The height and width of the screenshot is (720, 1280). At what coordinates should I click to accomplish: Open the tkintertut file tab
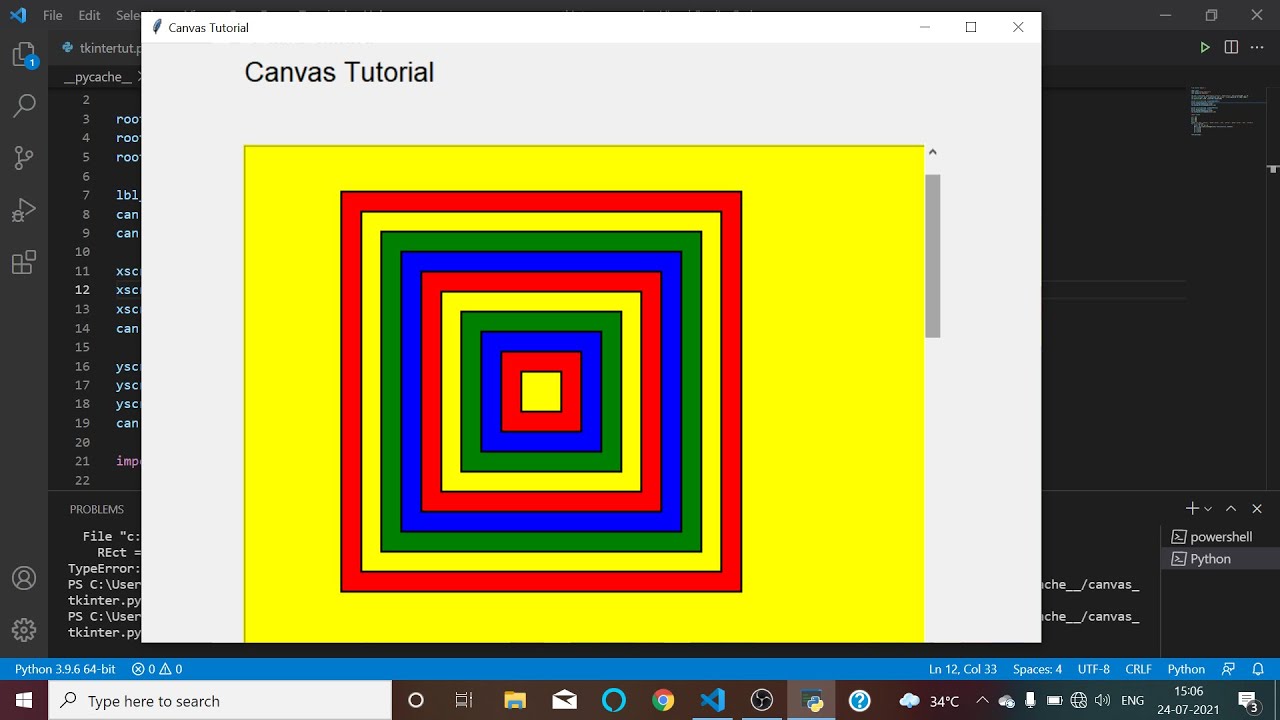(x=101, y=47)
